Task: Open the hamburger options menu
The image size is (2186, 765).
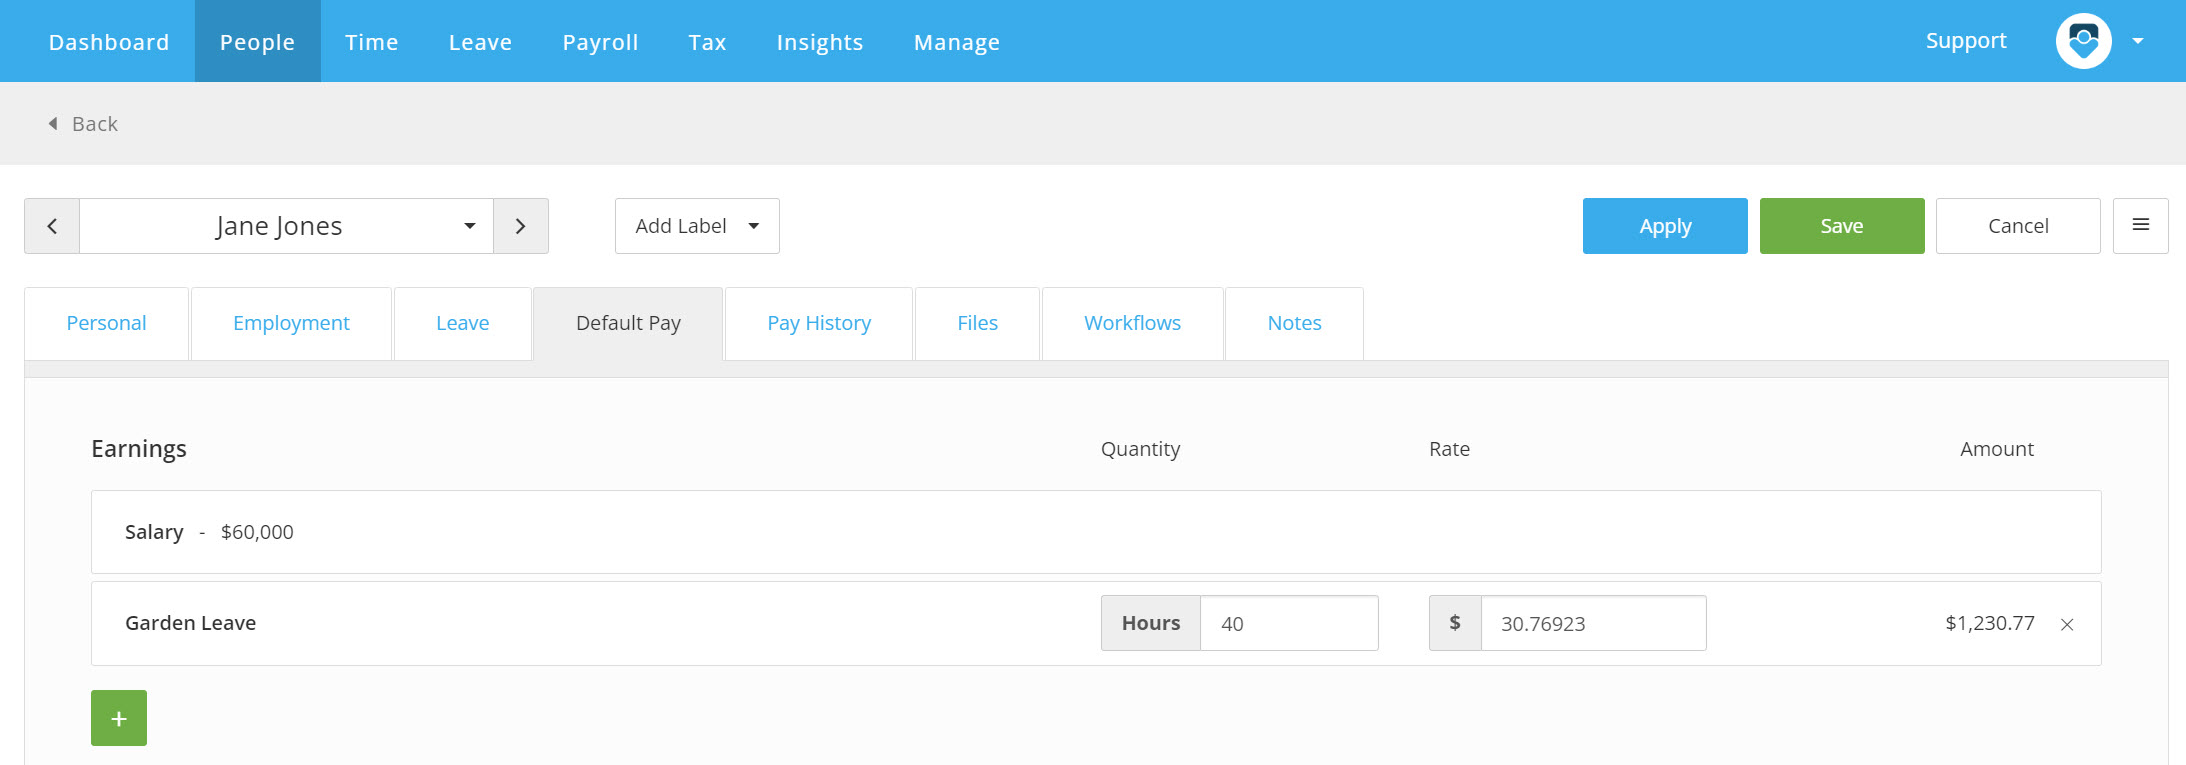Action: [x=2141, y=226]
